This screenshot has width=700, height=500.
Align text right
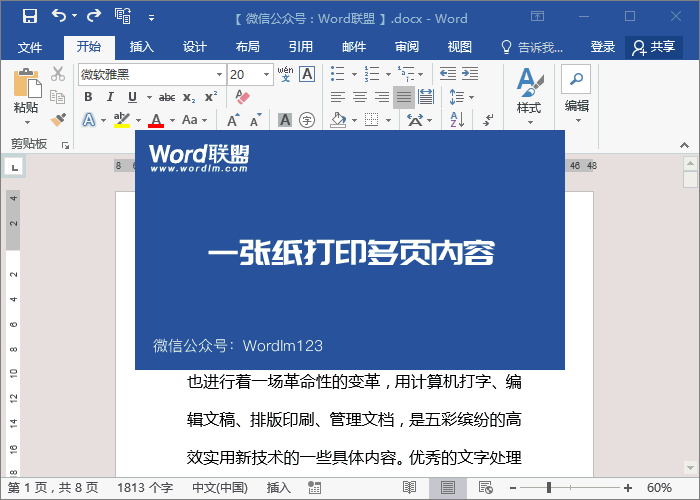(381, 97)
